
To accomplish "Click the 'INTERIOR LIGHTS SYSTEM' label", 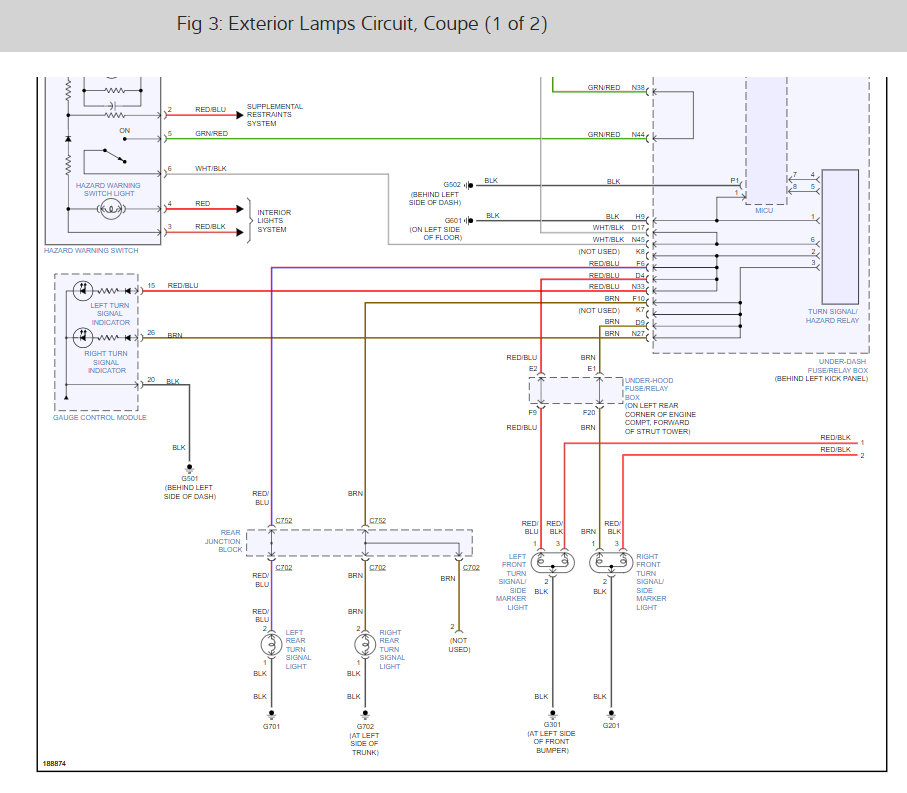I will [x=274, y=221].
